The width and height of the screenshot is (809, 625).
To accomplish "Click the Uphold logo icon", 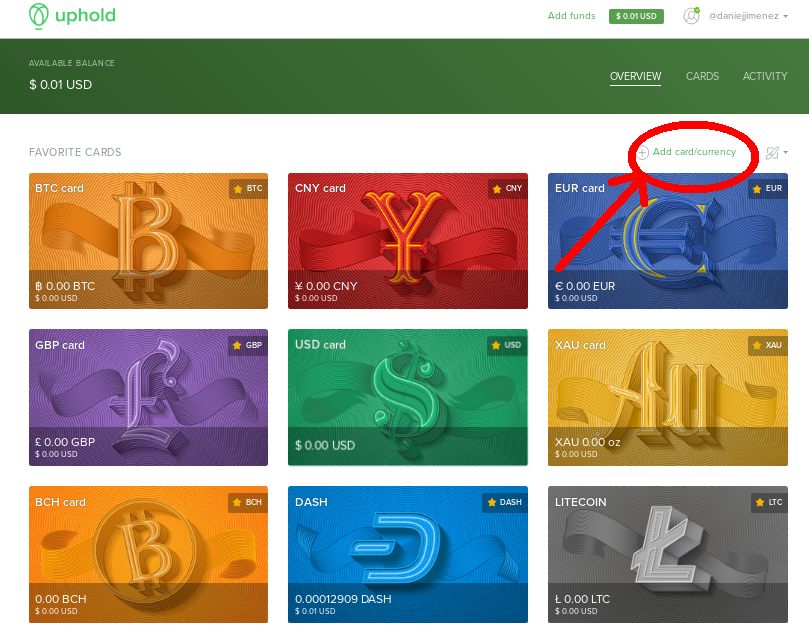I will (38, 15).
